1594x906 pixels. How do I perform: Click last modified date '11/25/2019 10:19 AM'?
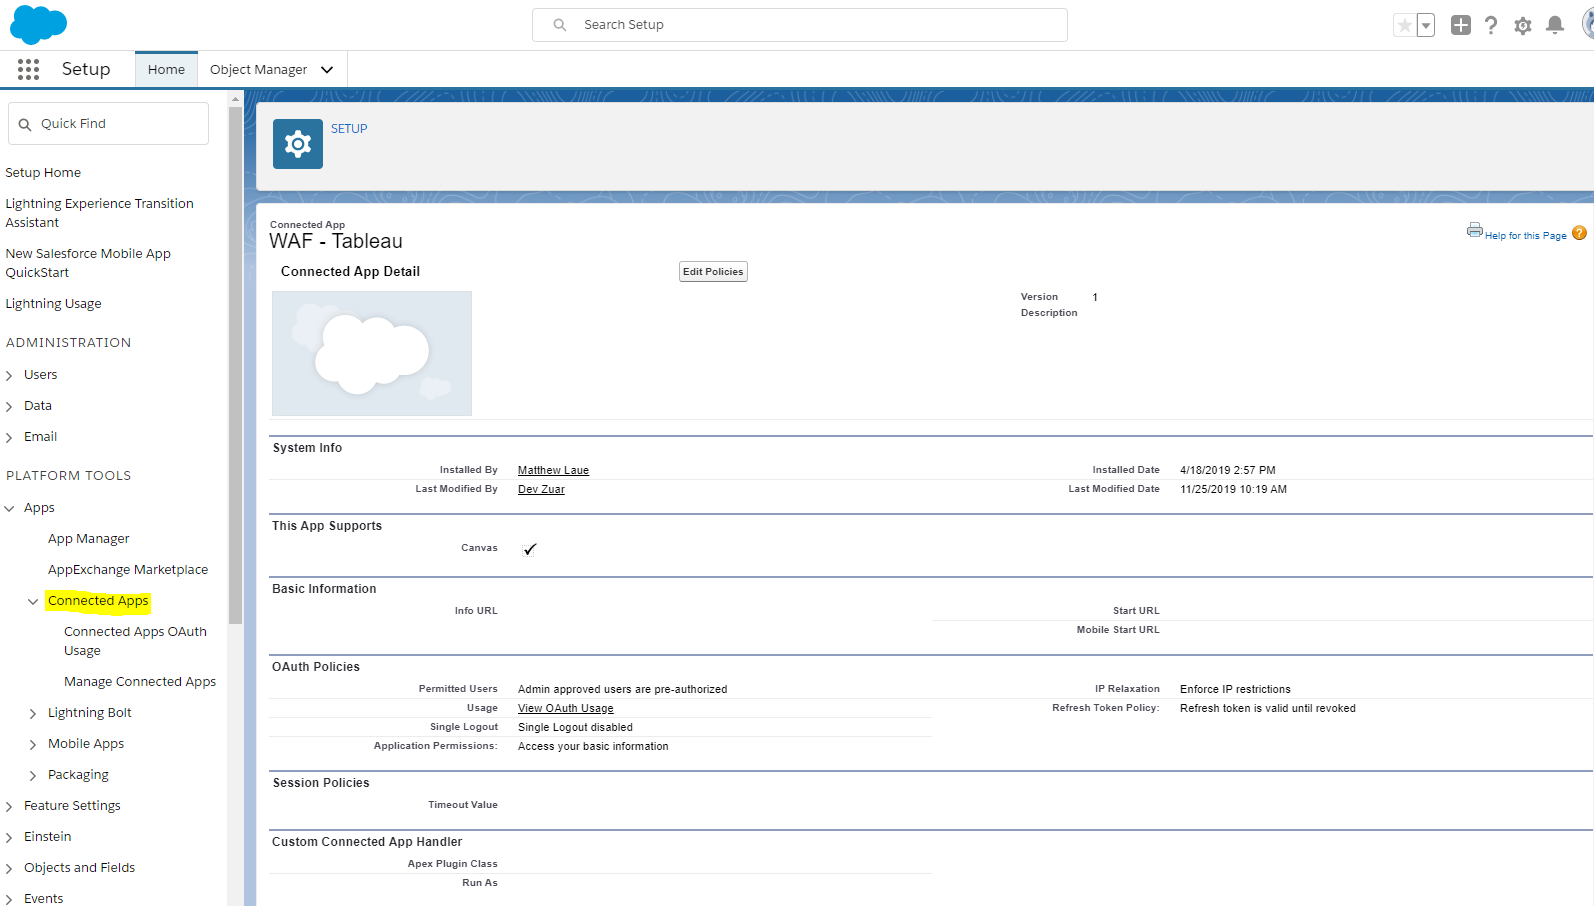coord(1233,489)
